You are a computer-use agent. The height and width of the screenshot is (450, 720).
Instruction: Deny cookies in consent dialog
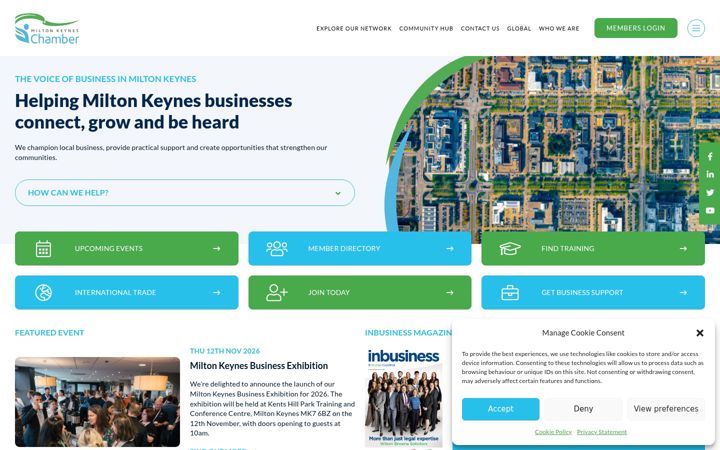point(583,409)
